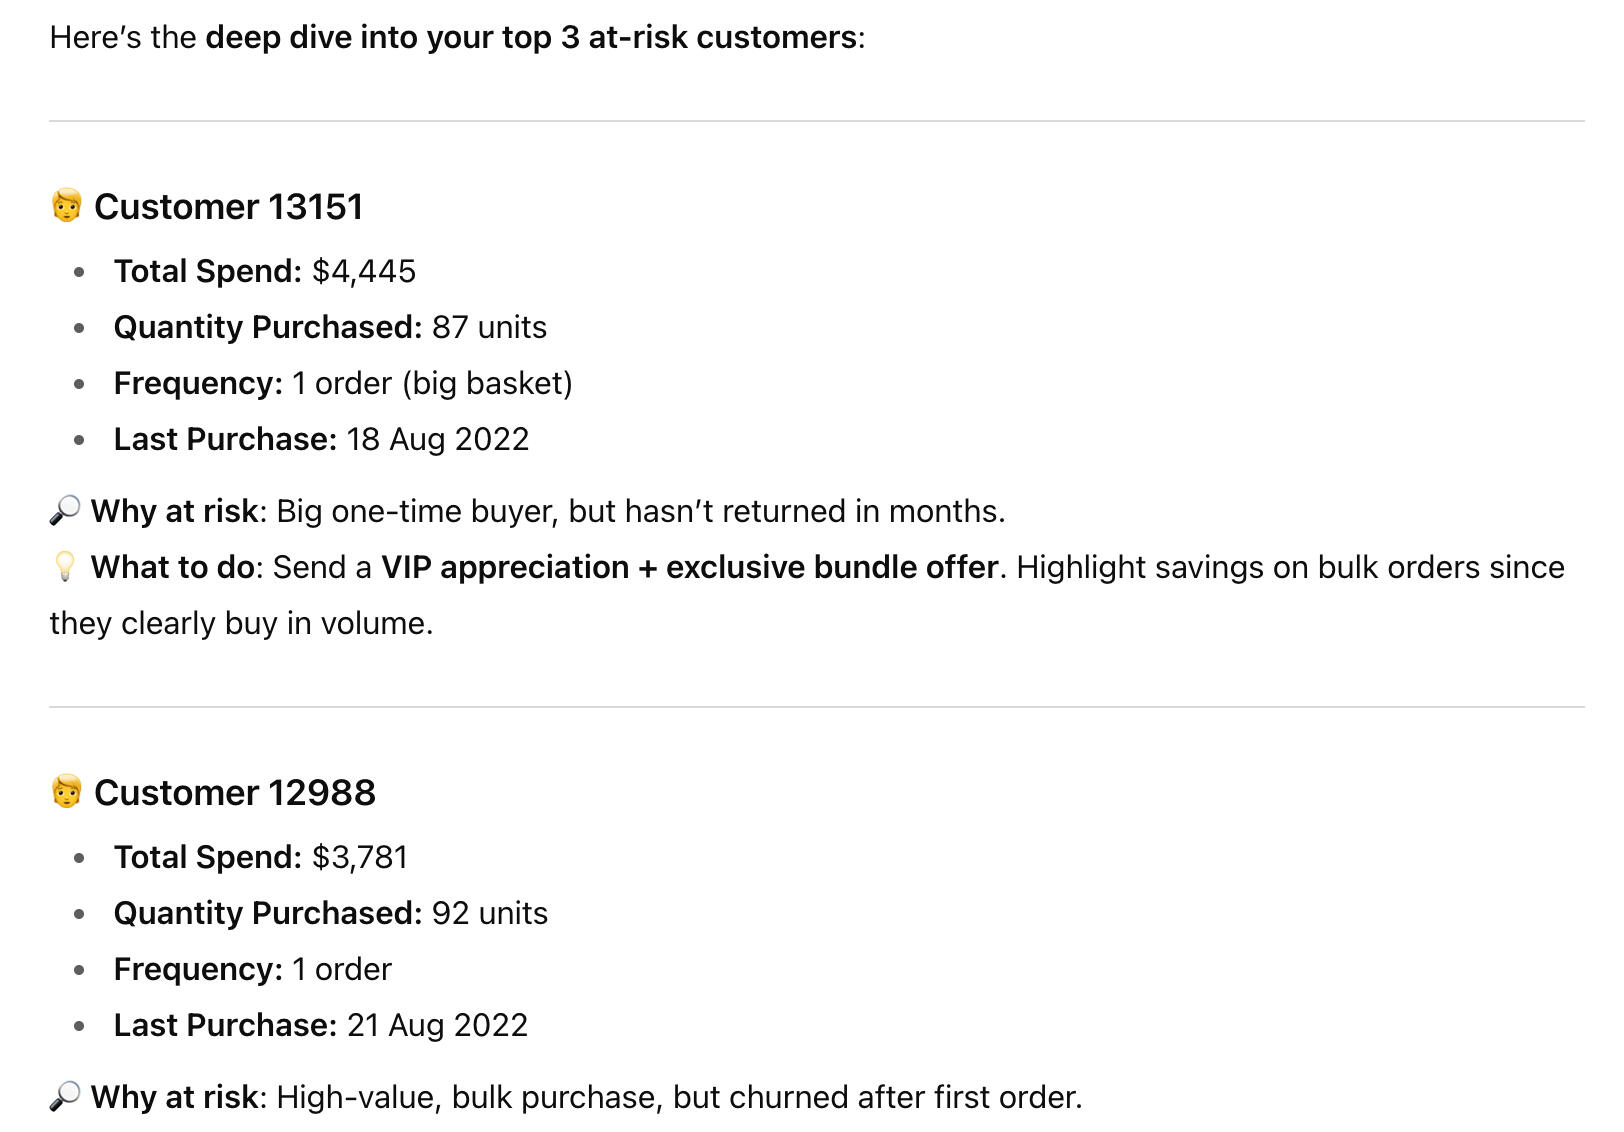
Task: Select the Customer 12988 heading
Action: pyautogui.click(x=234, y=793)
